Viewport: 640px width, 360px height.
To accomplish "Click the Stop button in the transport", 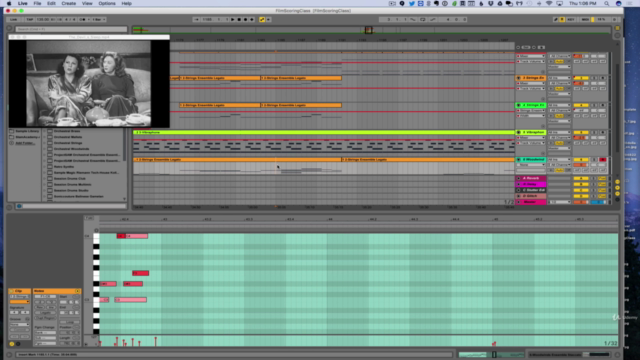I will pos(239,19).
